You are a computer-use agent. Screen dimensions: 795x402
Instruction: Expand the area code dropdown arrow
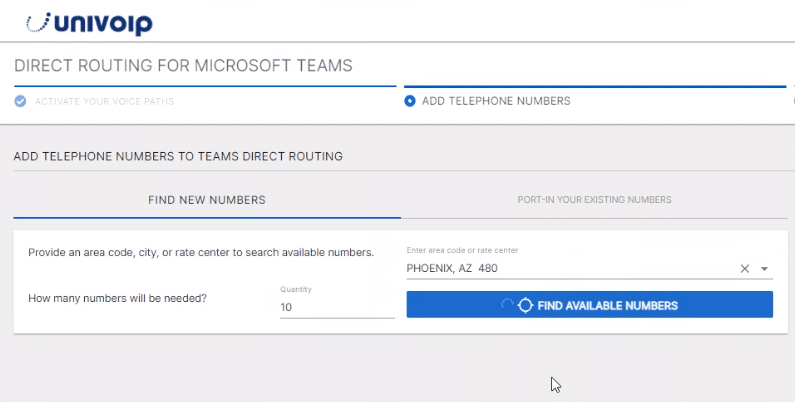[x=765, y=269]
